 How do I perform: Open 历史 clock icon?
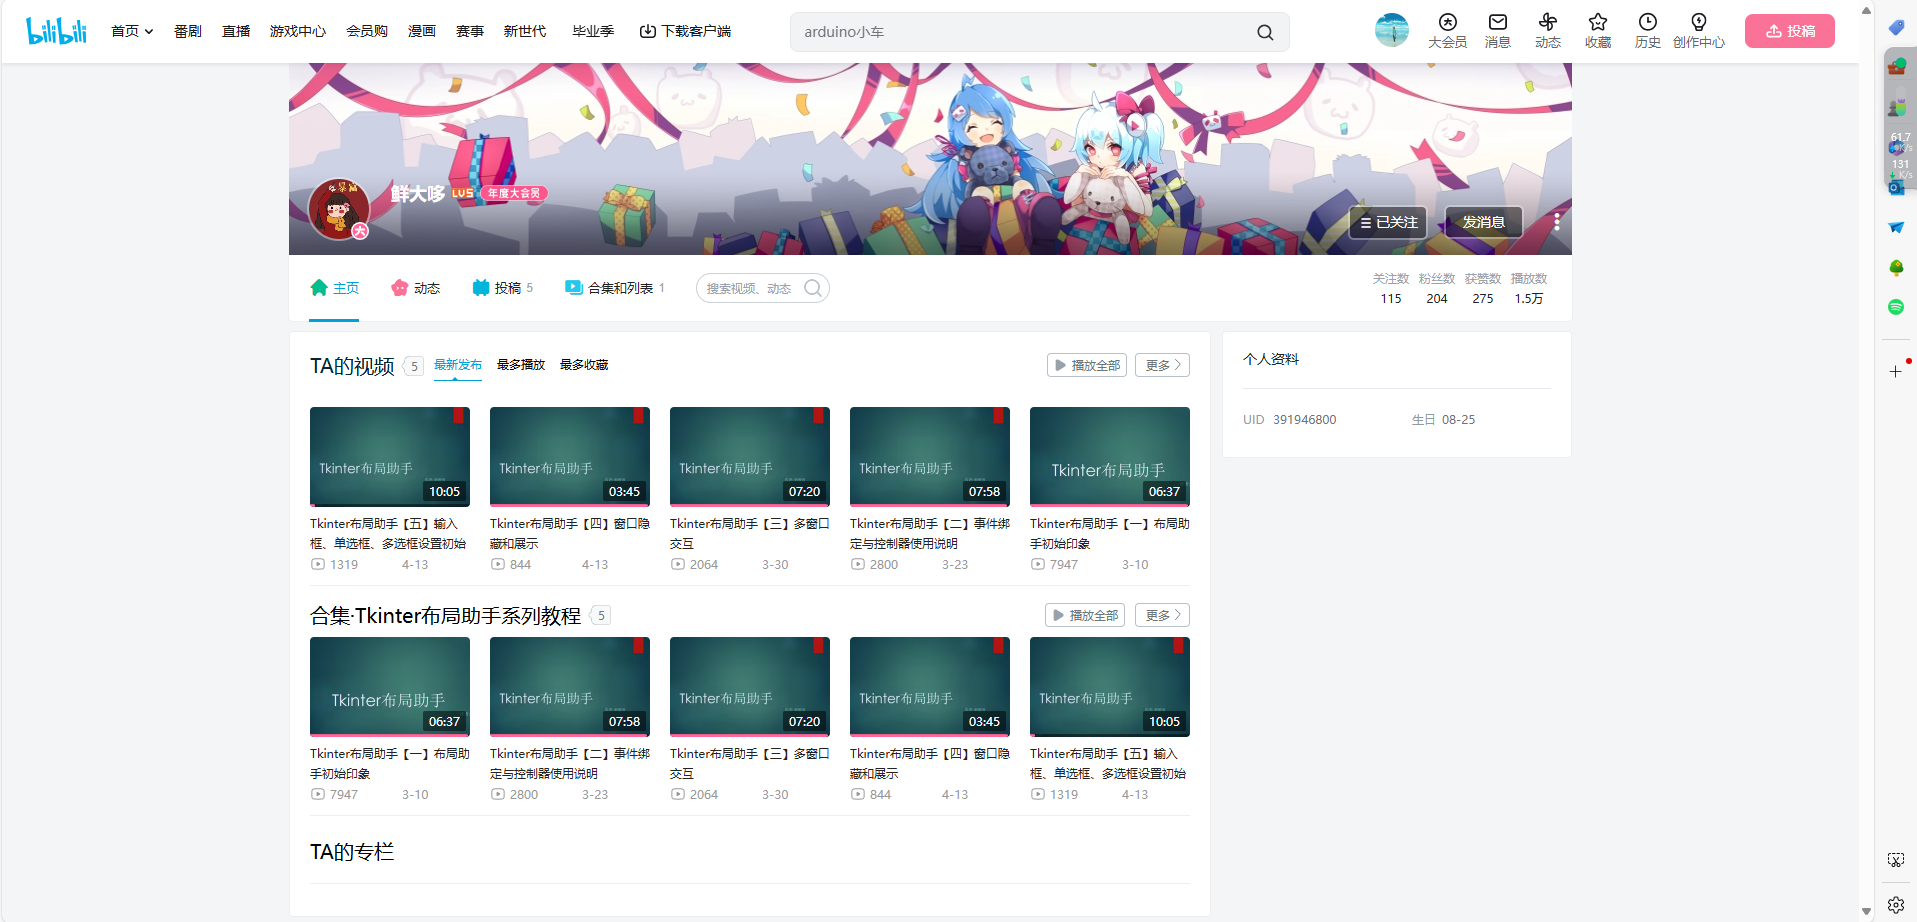coord(1648,31)
